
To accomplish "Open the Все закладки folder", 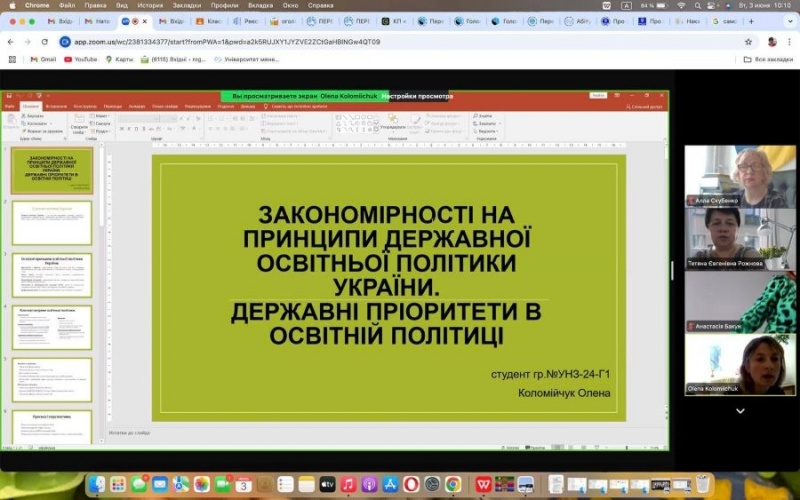I will (772, 59).
